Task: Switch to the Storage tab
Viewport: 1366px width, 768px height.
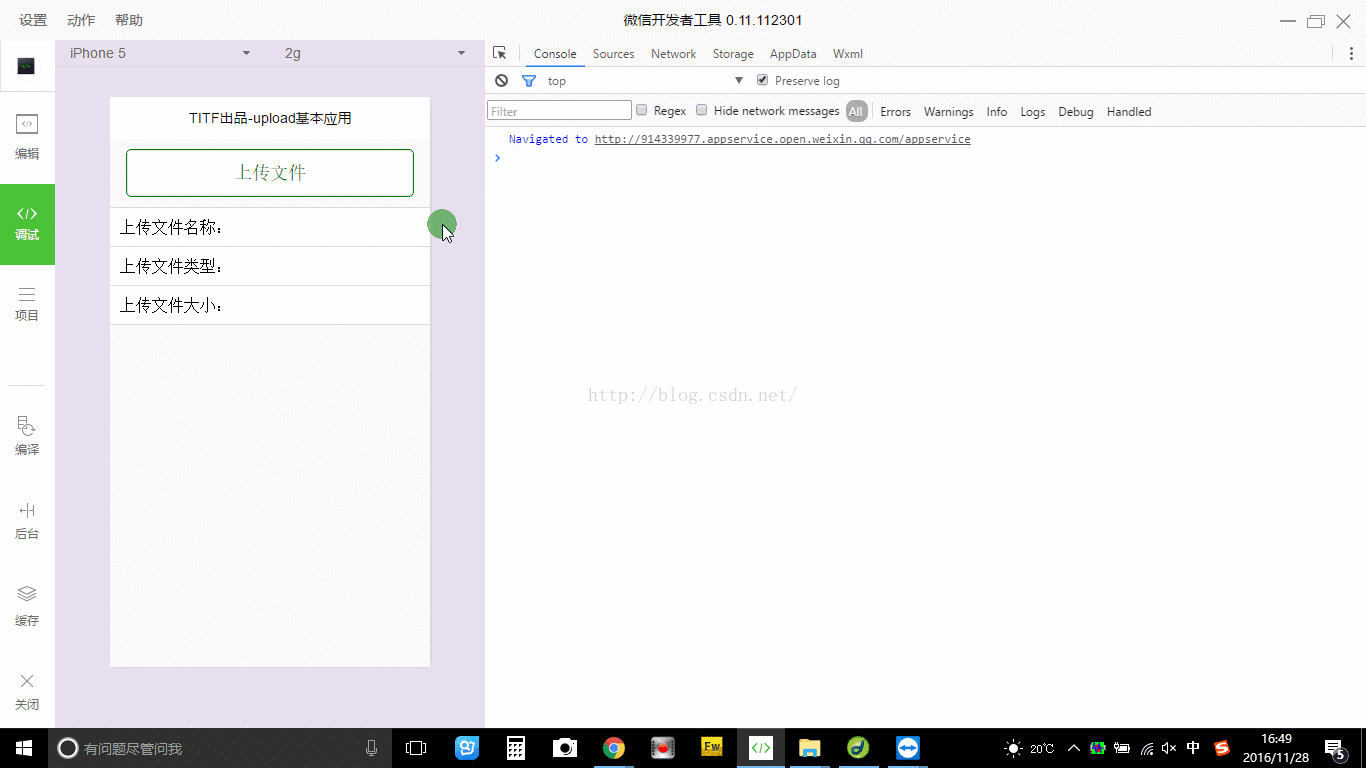Action: [x=733, y=54]
